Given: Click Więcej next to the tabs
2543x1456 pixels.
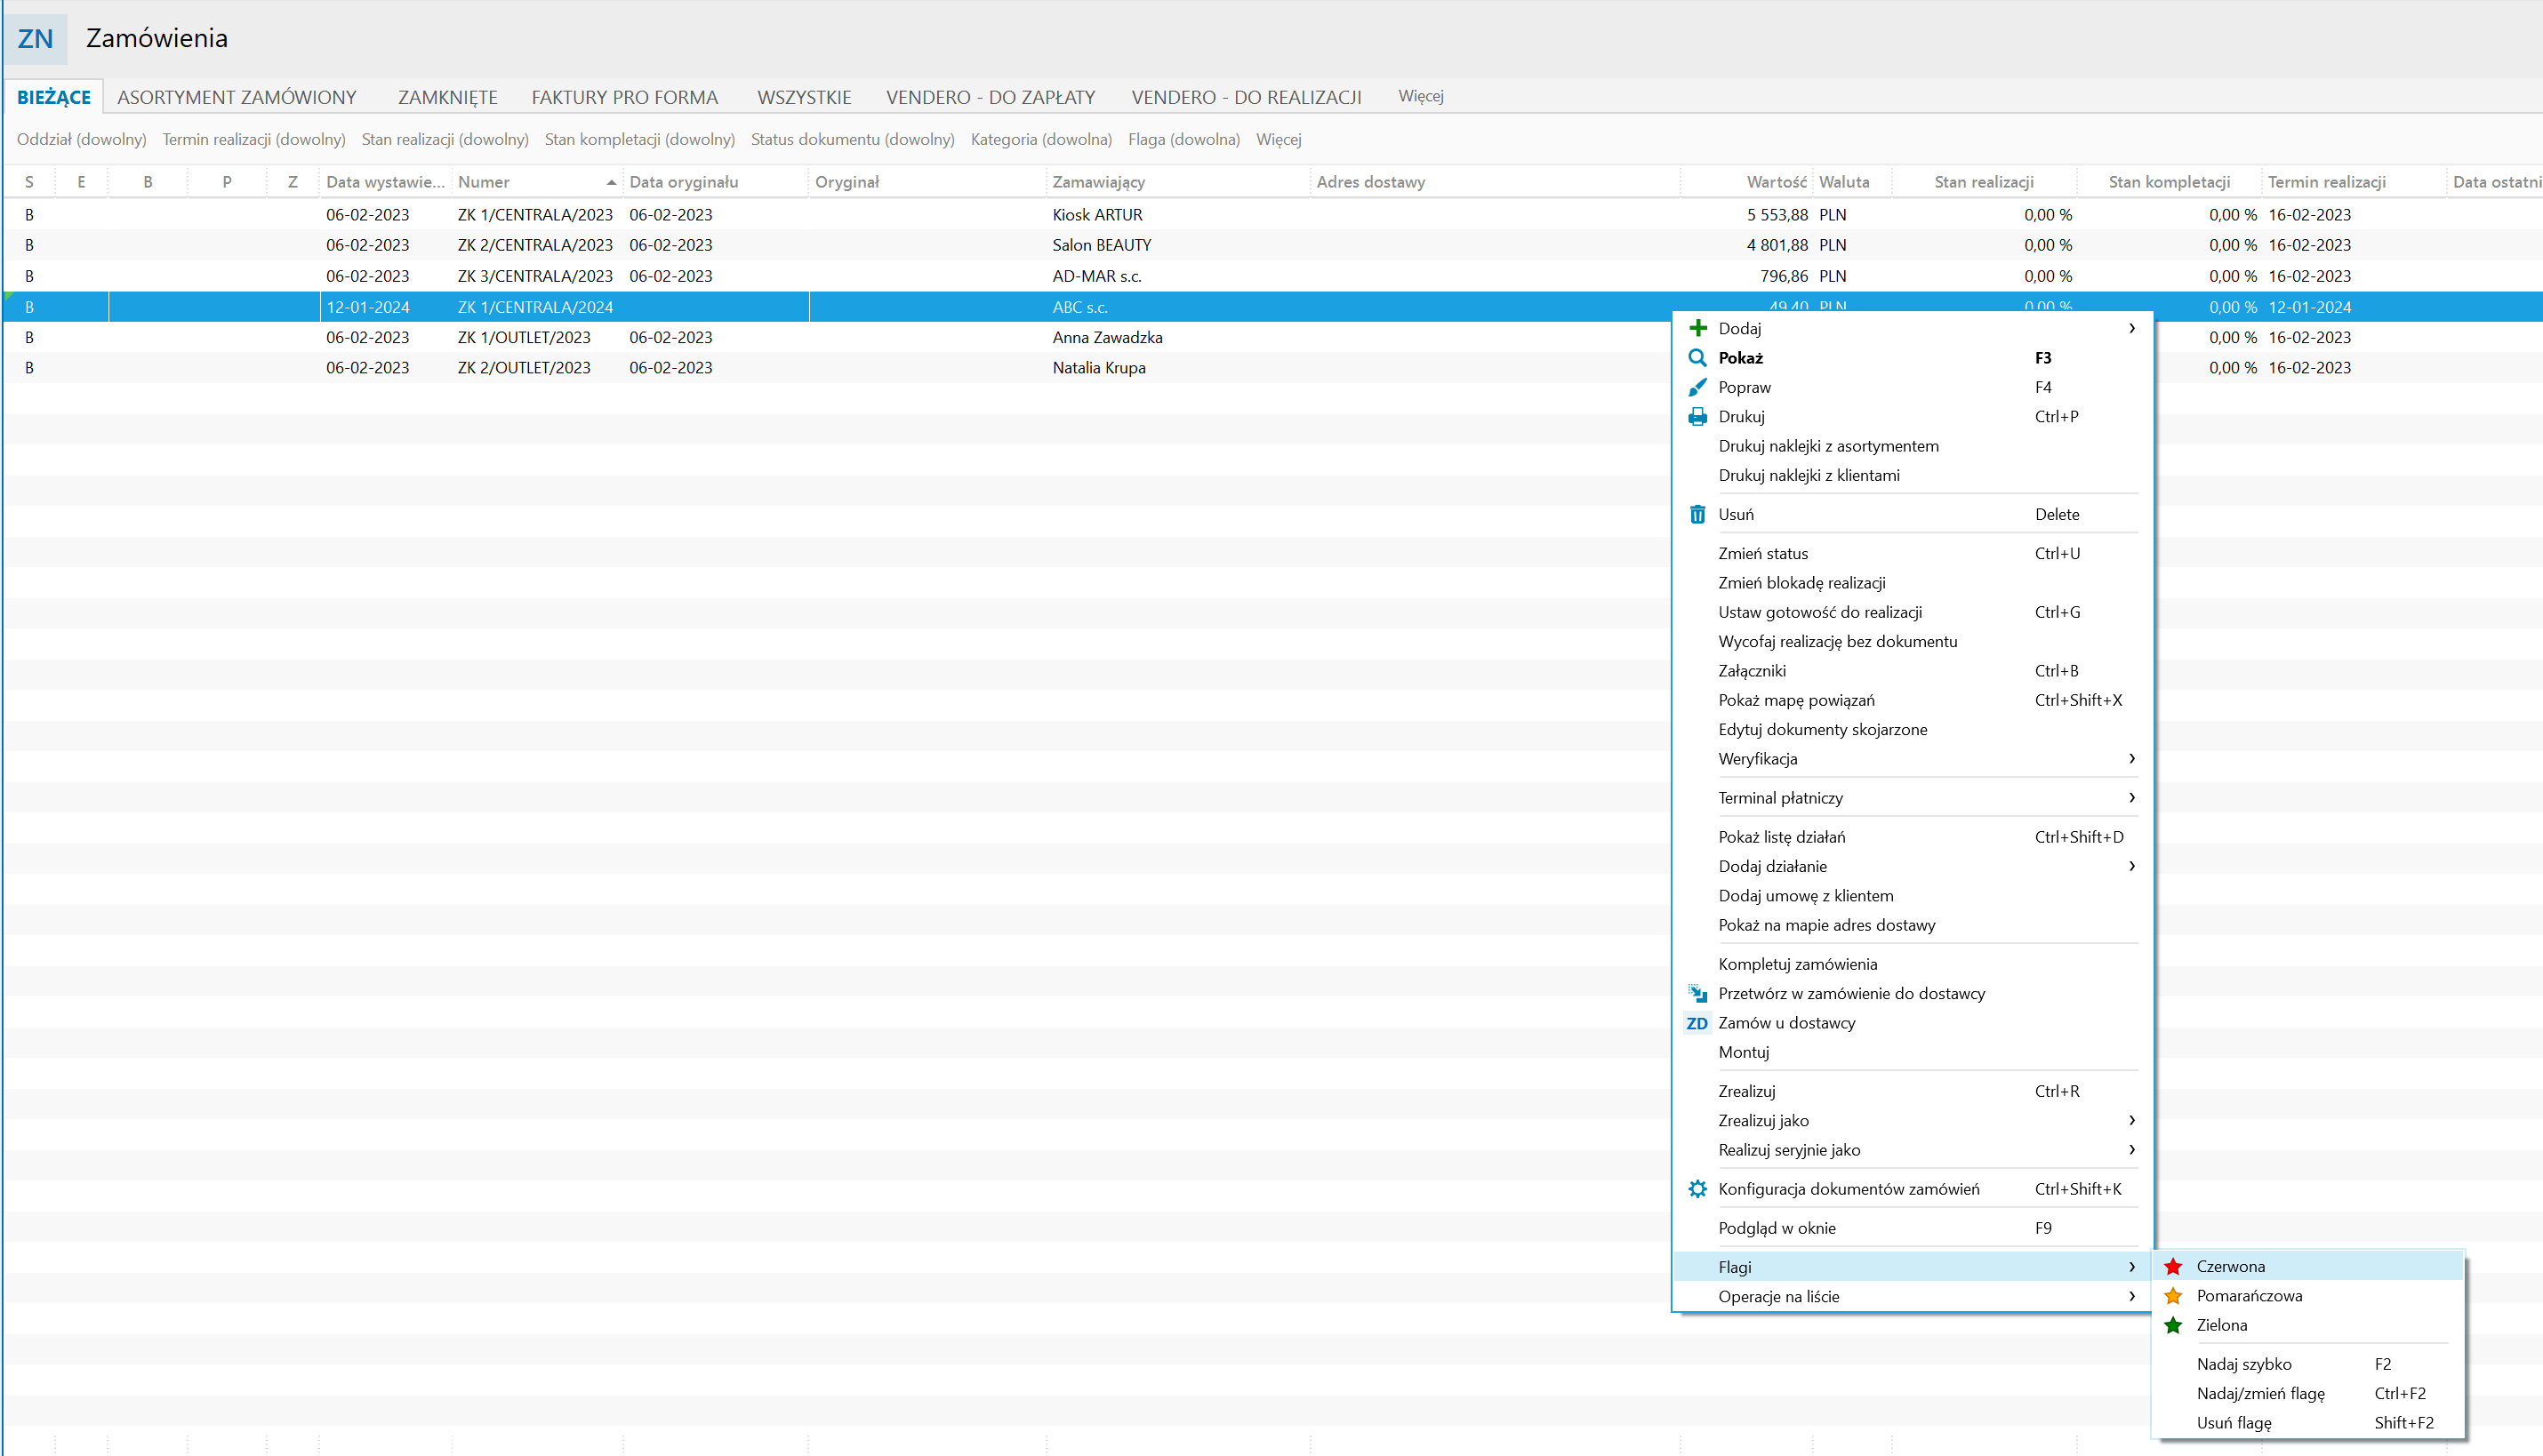Looking at the screenshot, I should point(1421,96).
